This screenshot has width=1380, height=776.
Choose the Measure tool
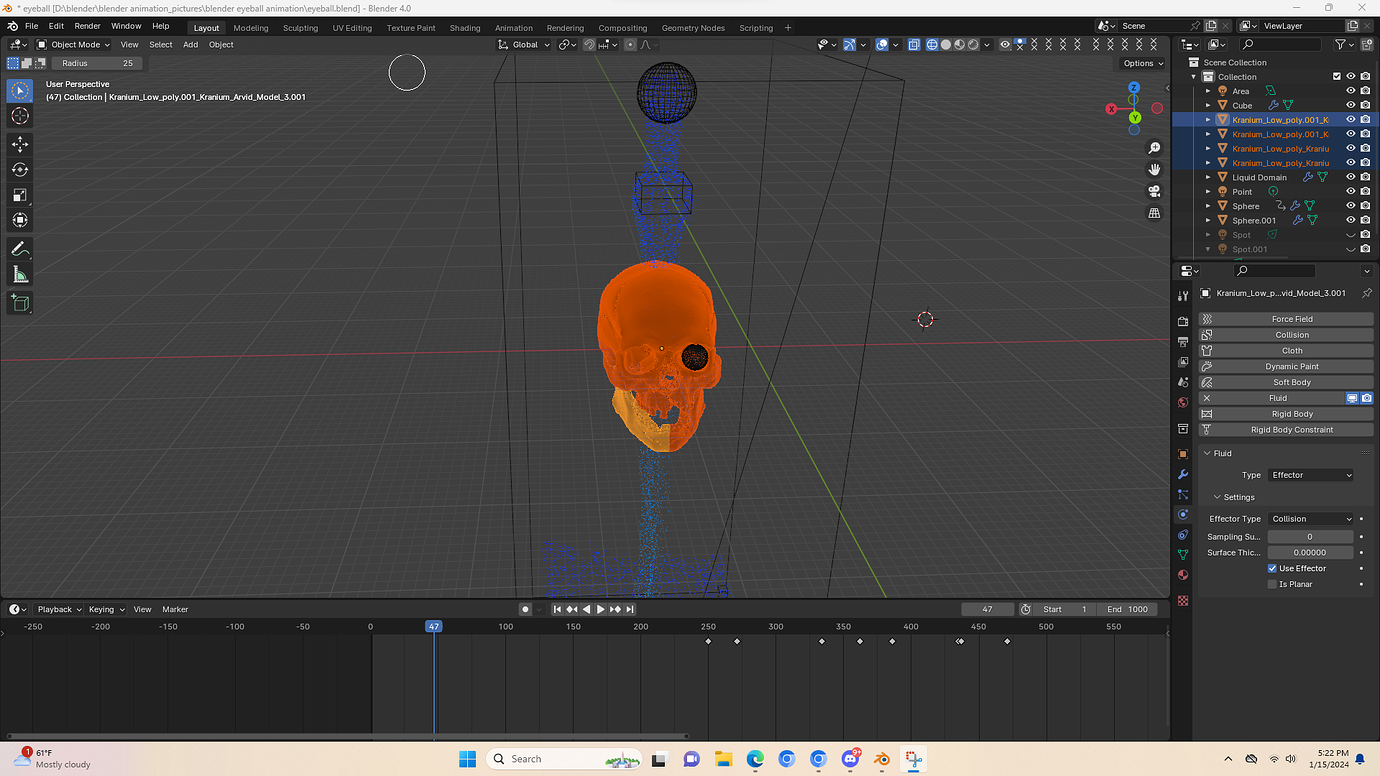click(20, 275)
